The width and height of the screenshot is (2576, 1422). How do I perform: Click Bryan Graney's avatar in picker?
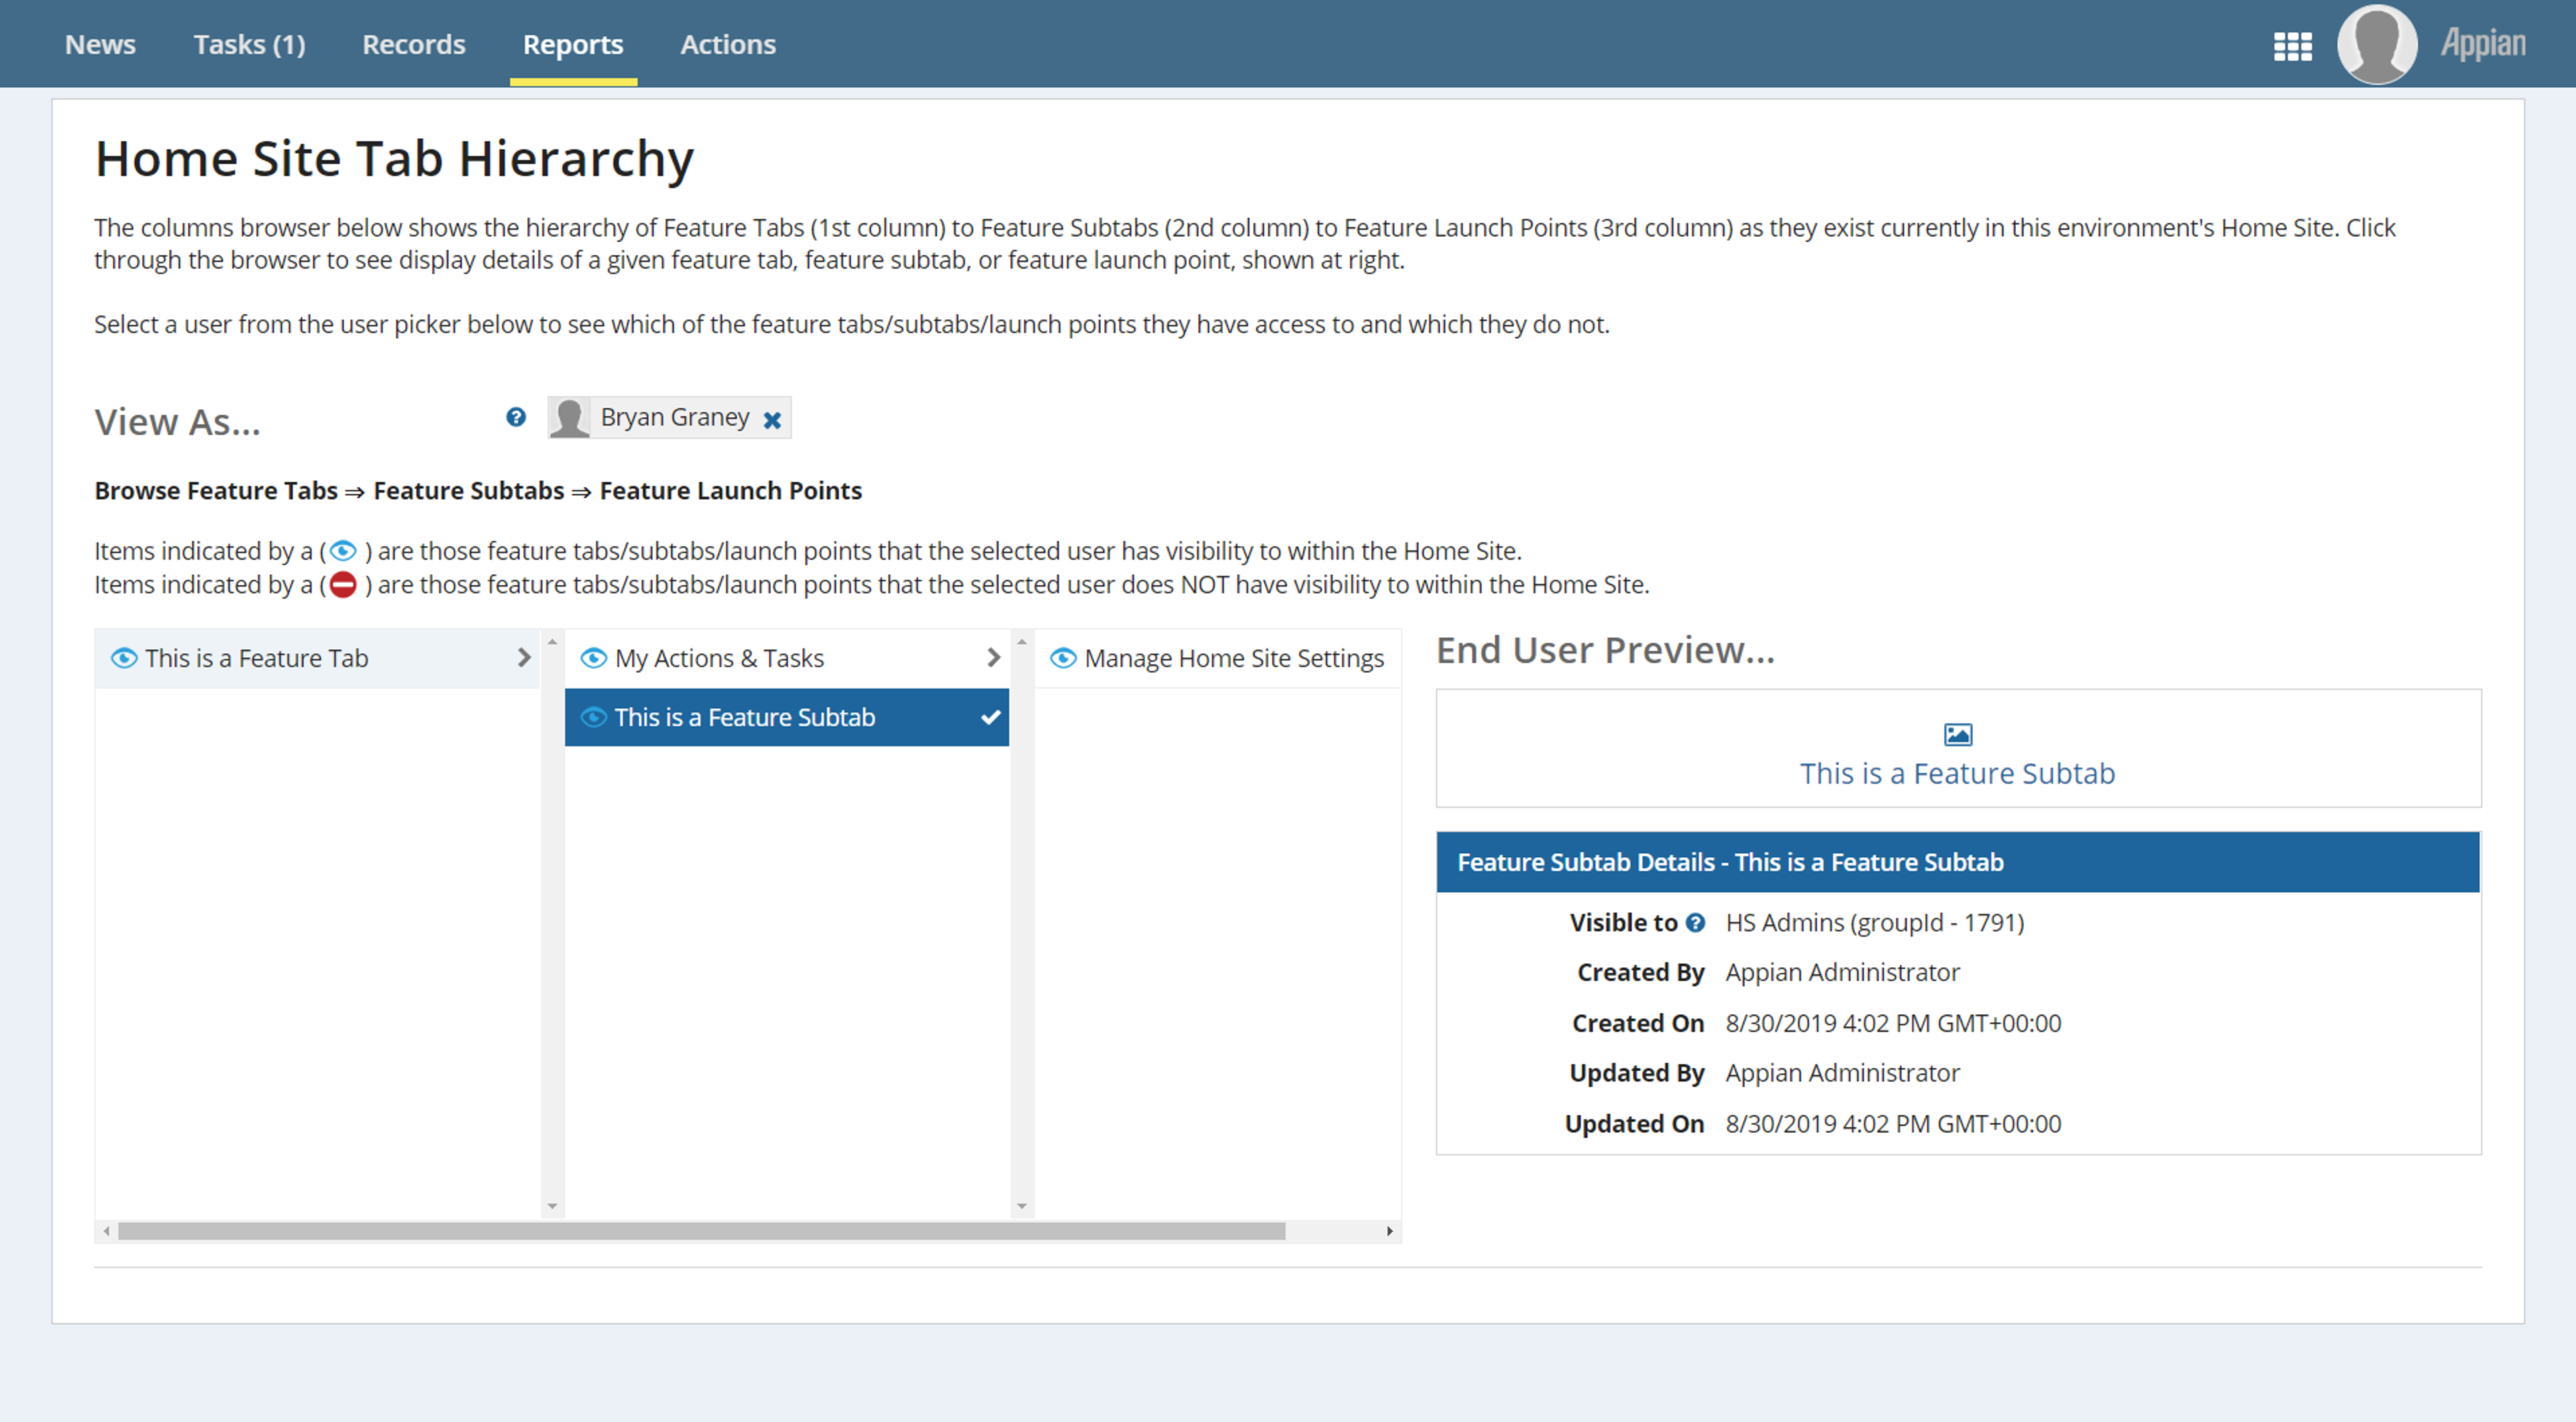(x=570, y=418)
